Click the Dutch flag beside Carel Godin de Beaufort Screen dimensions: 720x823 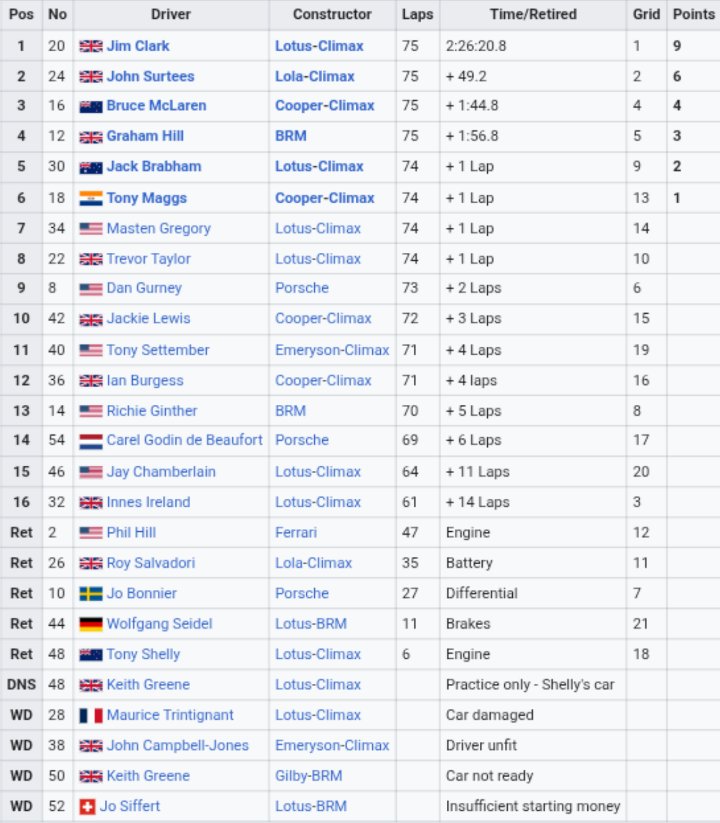coord(91,441)
